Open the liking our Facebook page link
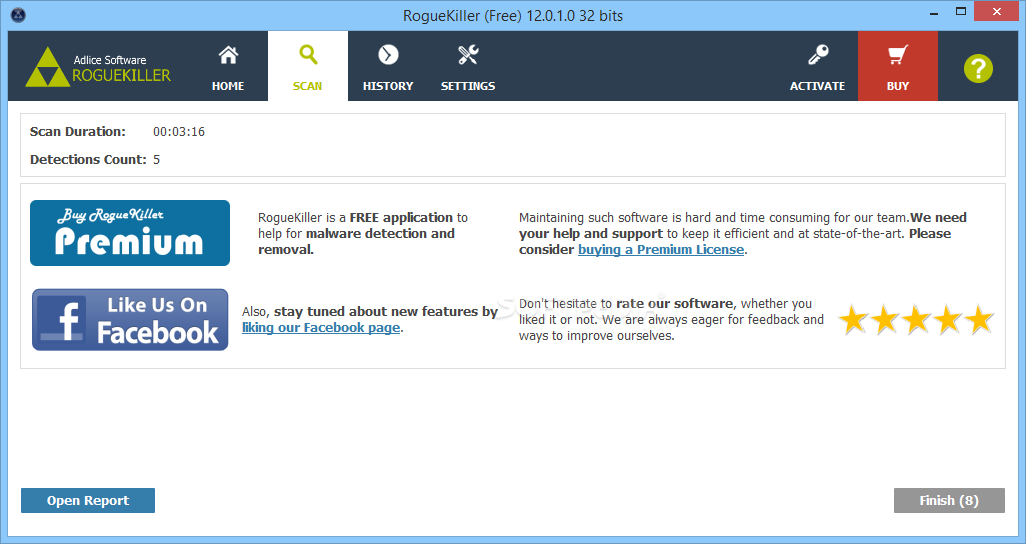1026x544 pixels. click(321, 327)
